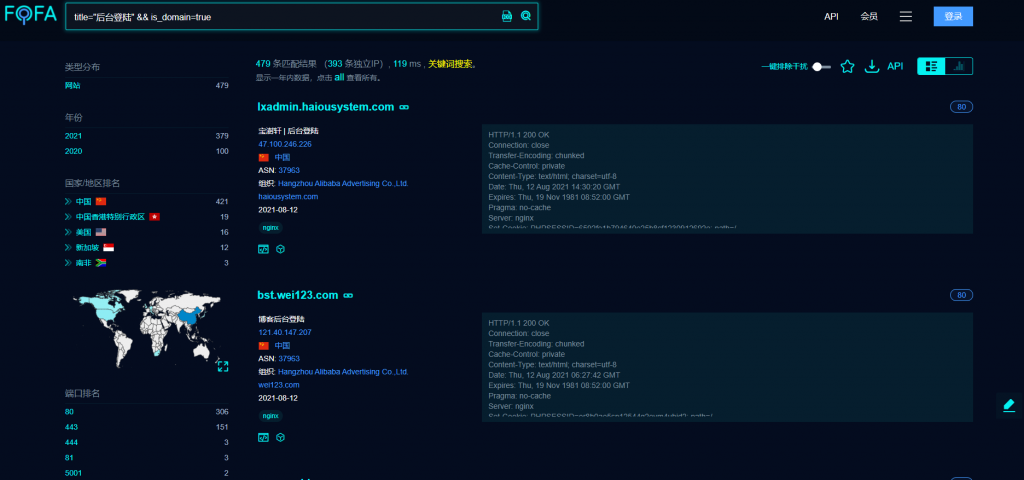Switch to list view layout icon
The height and width of the screenshot is (480, 1024).
[x=931, y=66]
